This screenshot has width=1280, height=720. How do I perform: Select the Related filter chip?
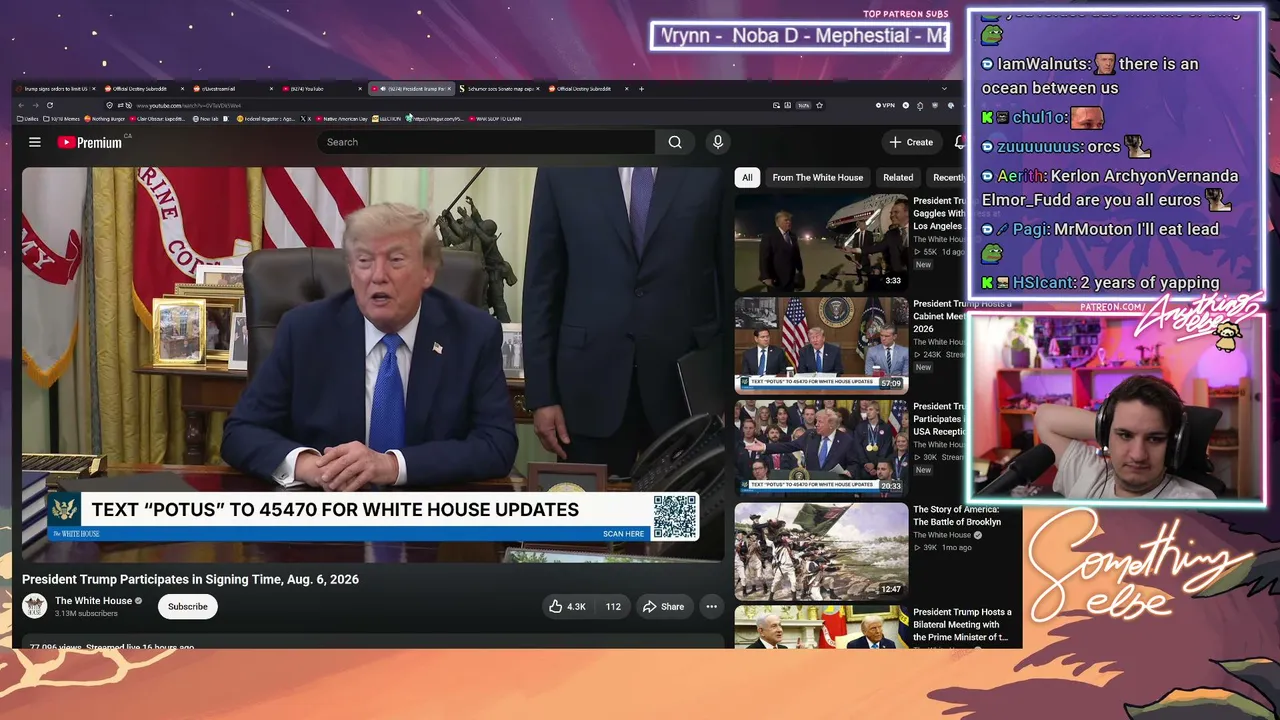(898, 177)
